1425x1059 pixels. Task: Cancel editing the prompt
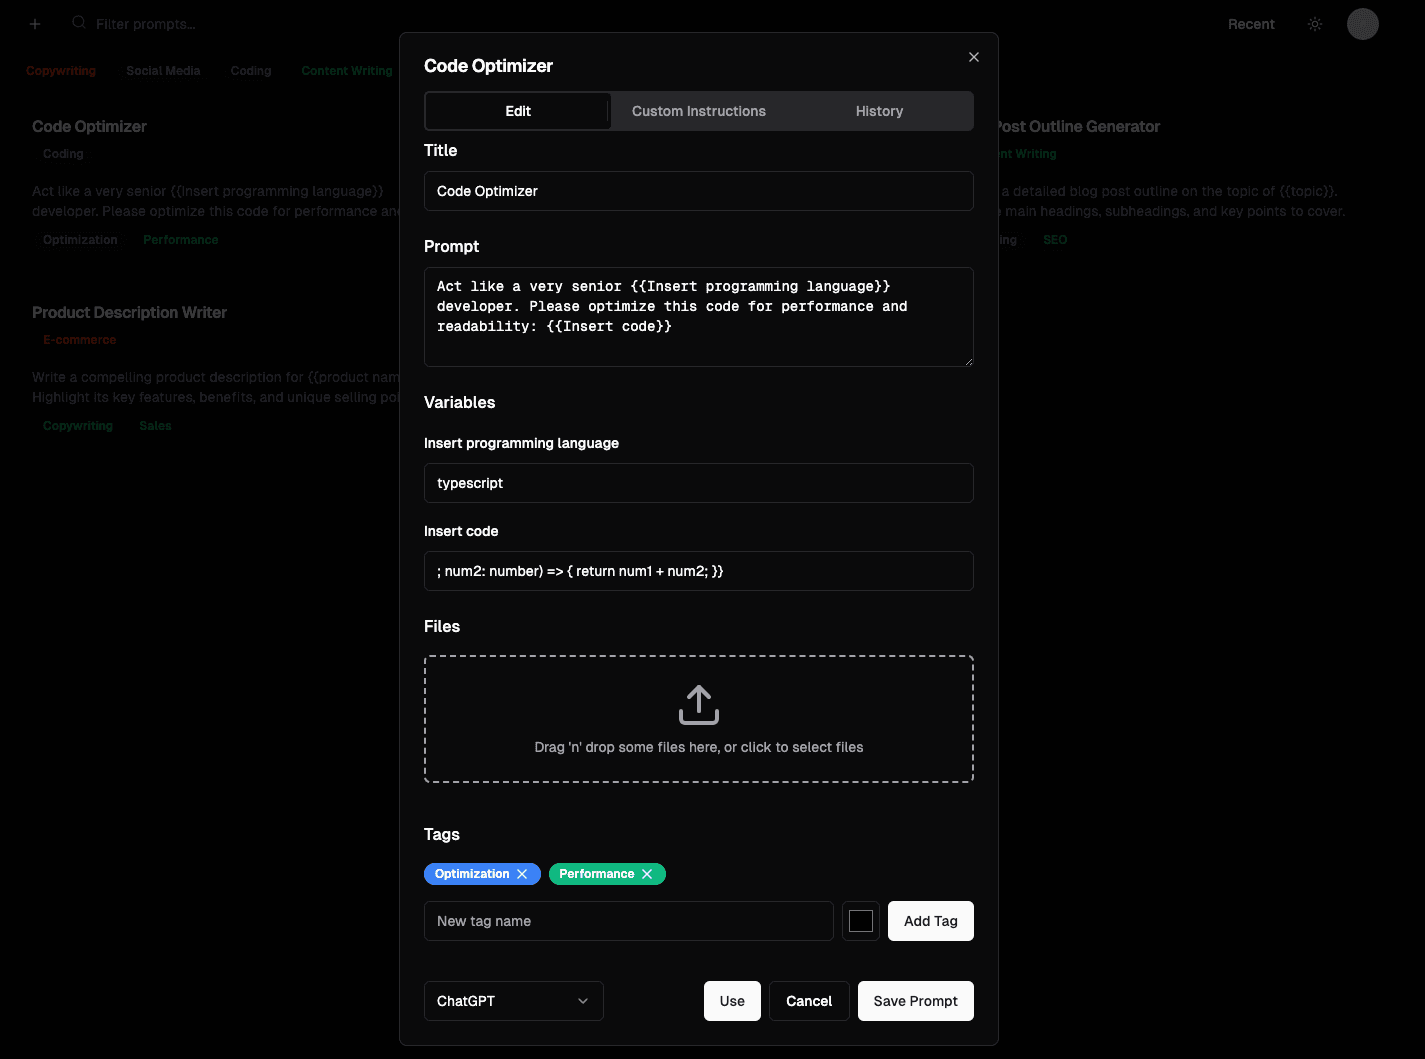click(808, 1001)
